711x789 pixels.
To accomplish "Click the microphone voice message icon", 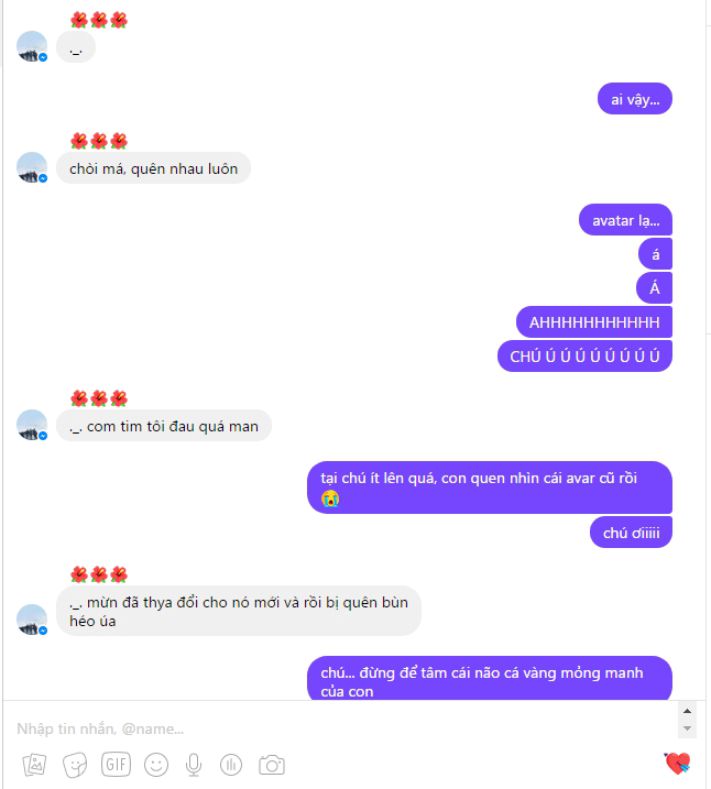I will tap(193, 765).
